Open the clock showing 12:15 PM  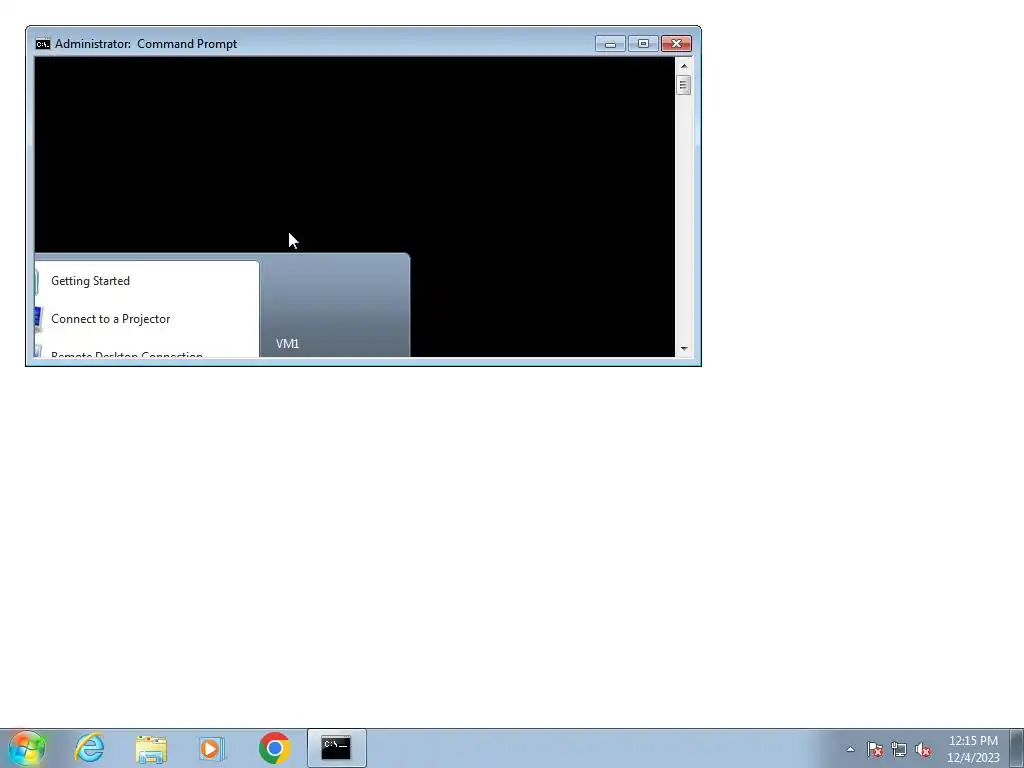coord(973,749)
